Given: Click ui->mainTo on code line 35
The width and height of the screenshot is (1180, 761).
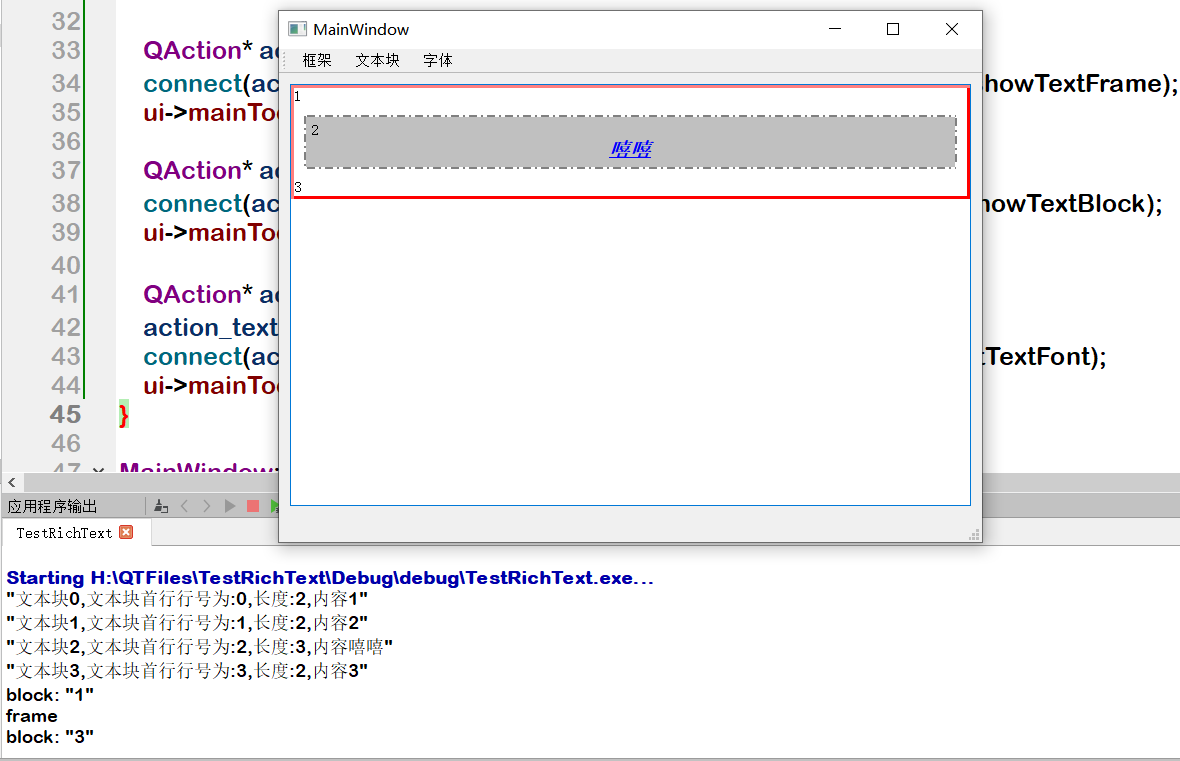Looking at the screenshot, I should [211, 112].
